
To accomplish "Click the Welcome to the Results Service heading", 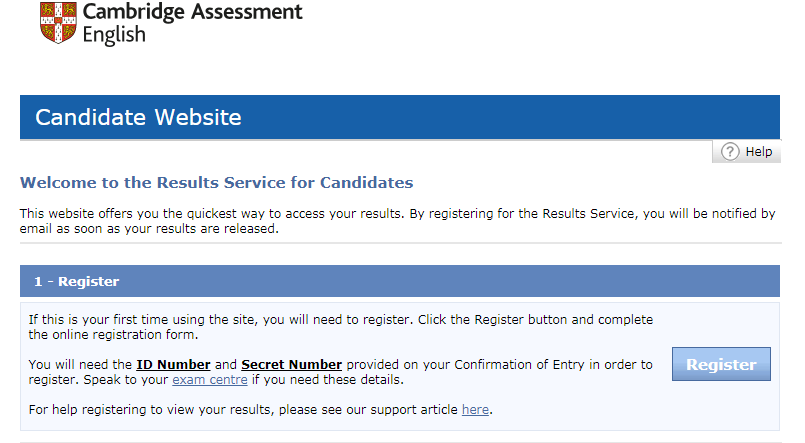I will click(x=216, y=183).
